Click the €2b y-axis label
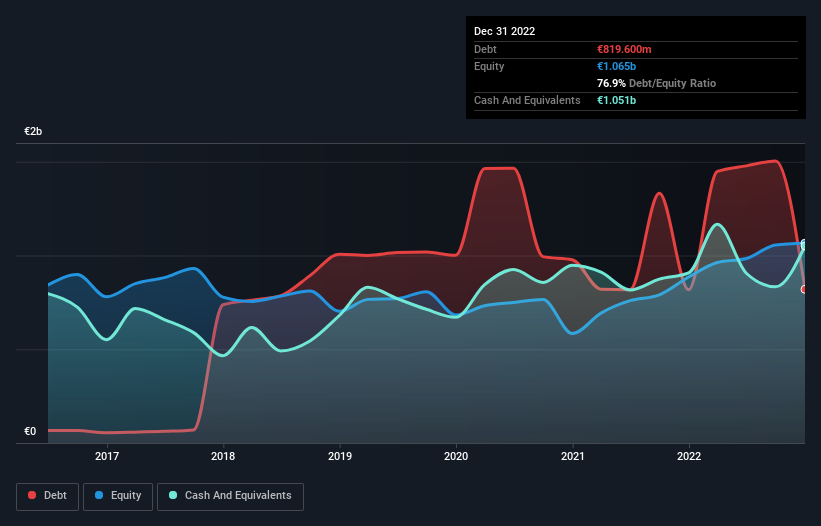This screenshot has height=526, width=821. (x=33, y=131)
